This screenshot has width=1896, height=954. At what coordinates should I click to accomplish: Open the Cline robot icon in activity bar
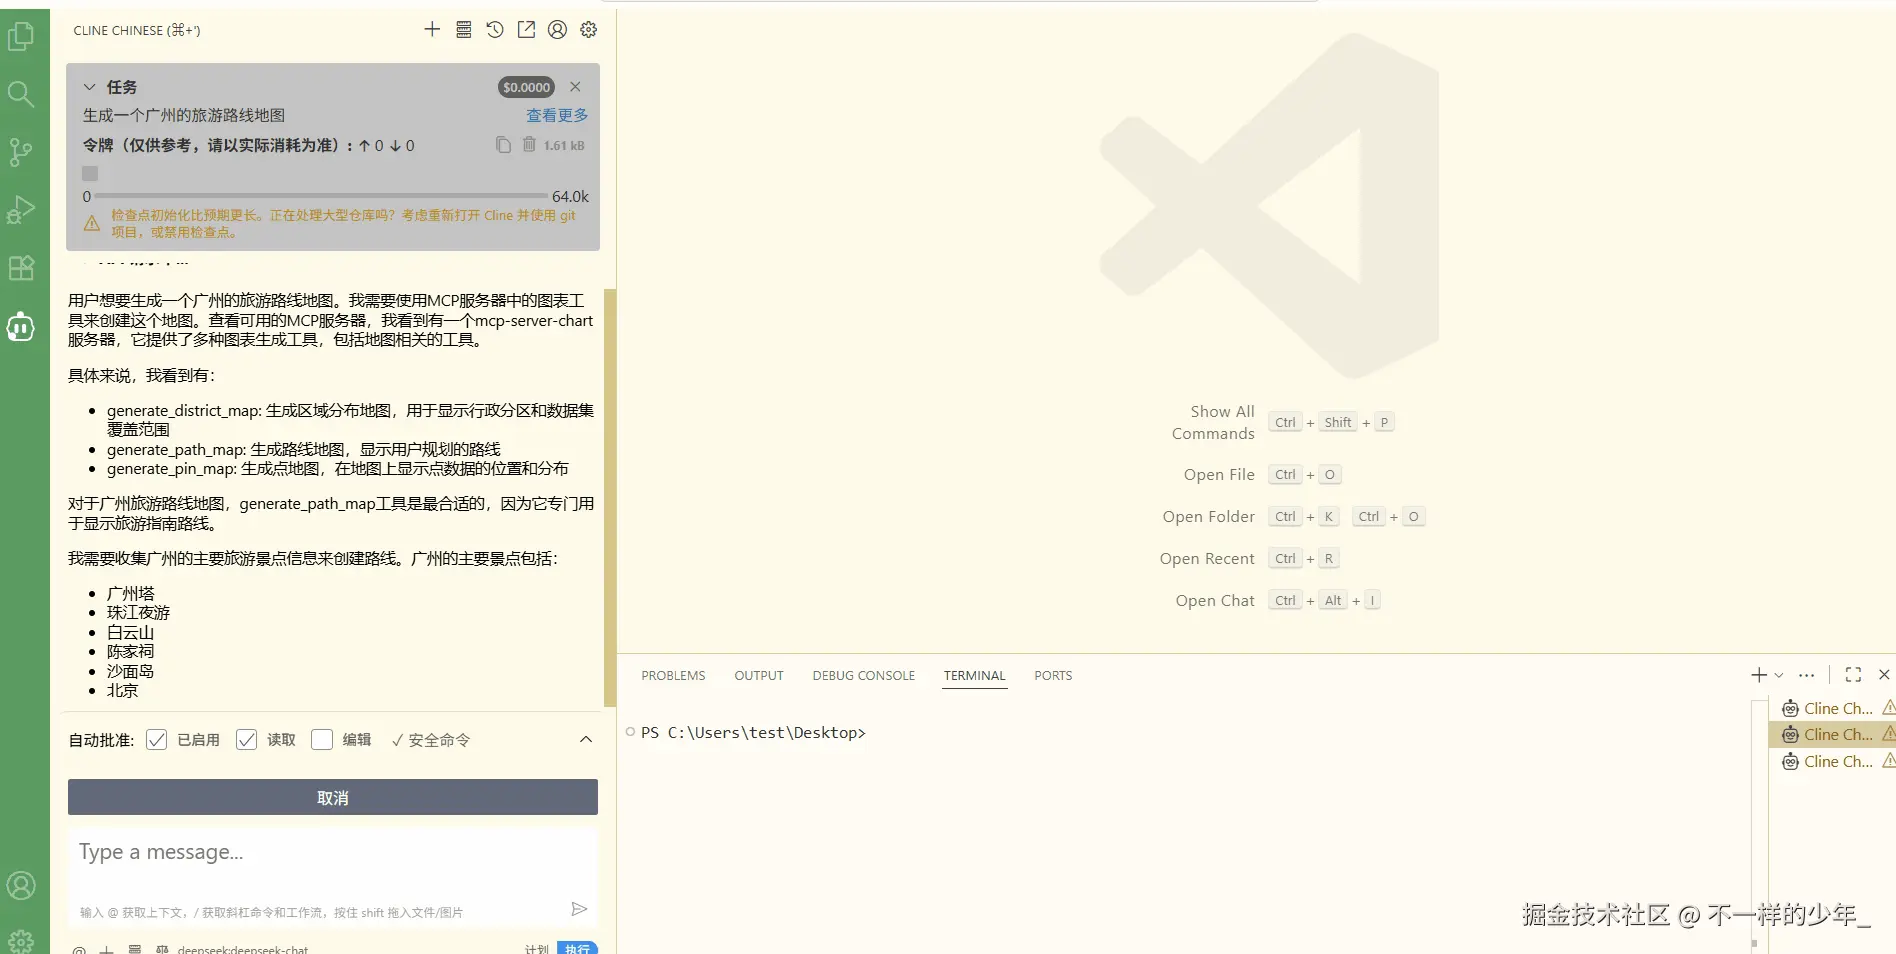click(x=21, y=327)
